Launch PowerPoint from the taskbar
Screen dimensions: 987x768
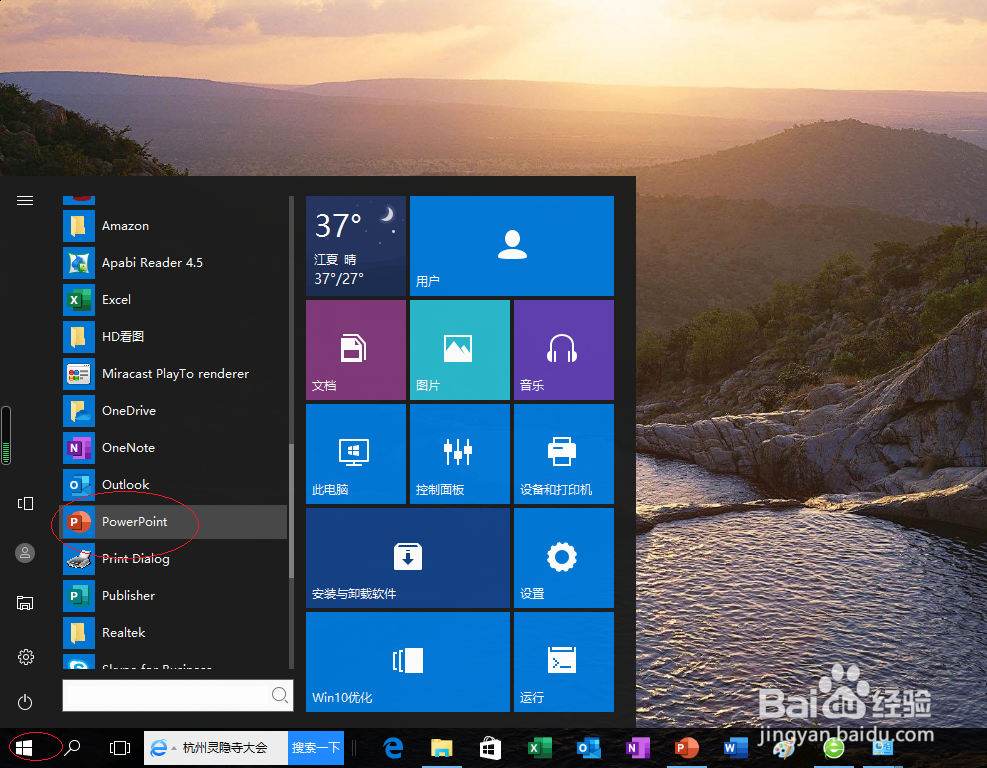click(x=686, y=748)
